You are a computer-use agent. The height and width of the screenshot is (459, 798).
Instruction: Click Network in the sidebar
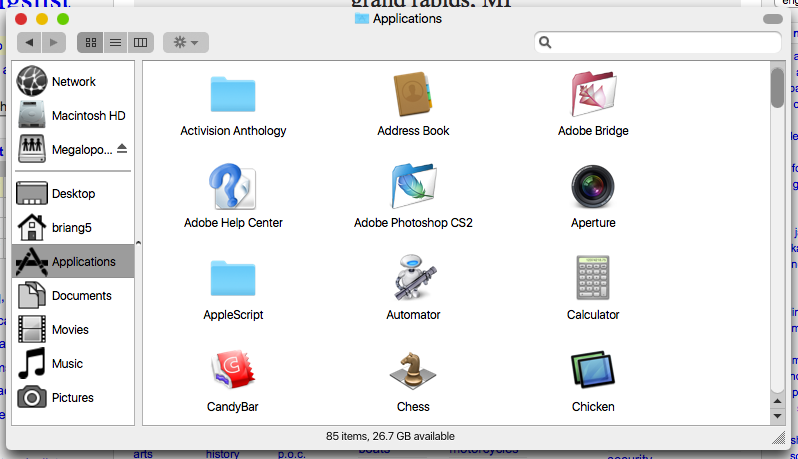pos(73,81)
